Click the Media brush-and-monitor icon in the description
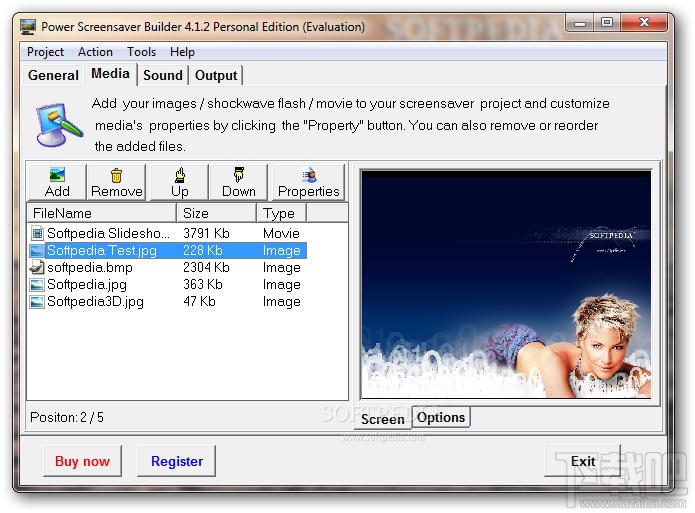 [x=59, y=125]
